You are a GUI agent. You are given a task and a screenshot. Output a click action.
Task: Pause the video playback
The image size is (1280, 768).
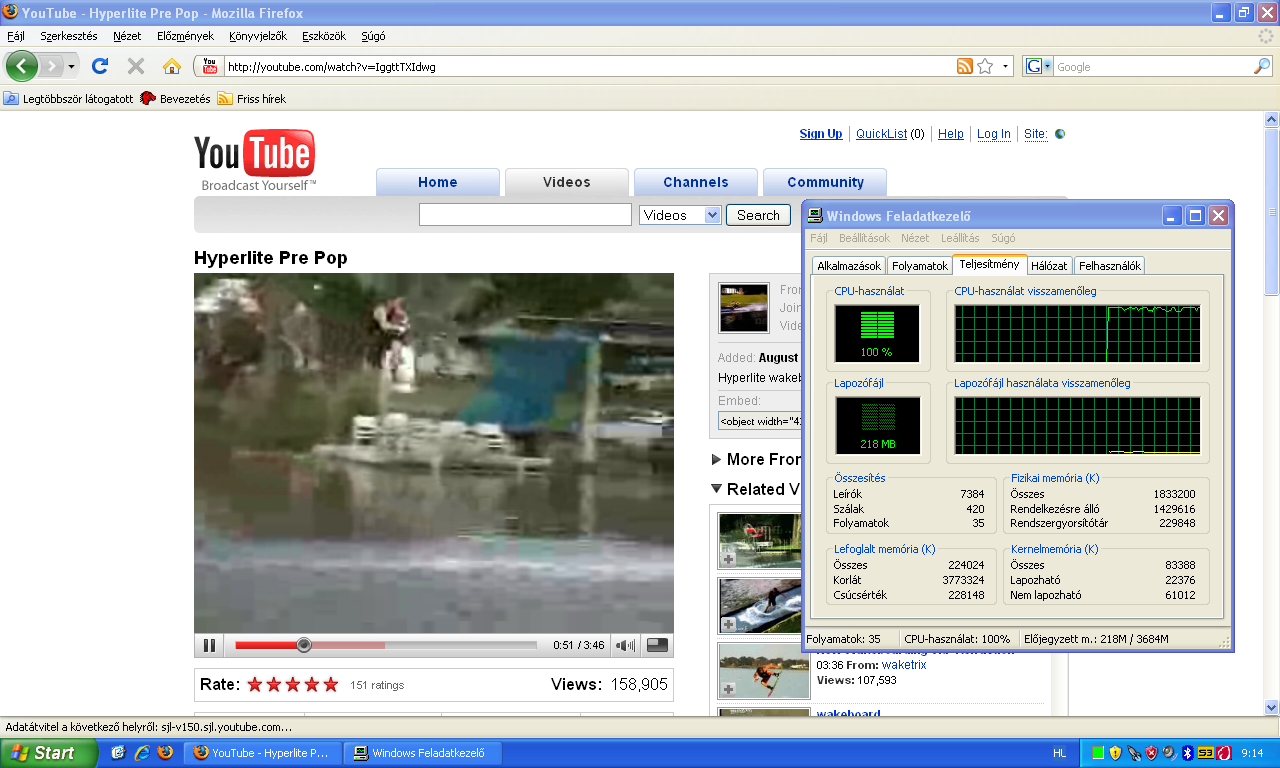[210, 646]
